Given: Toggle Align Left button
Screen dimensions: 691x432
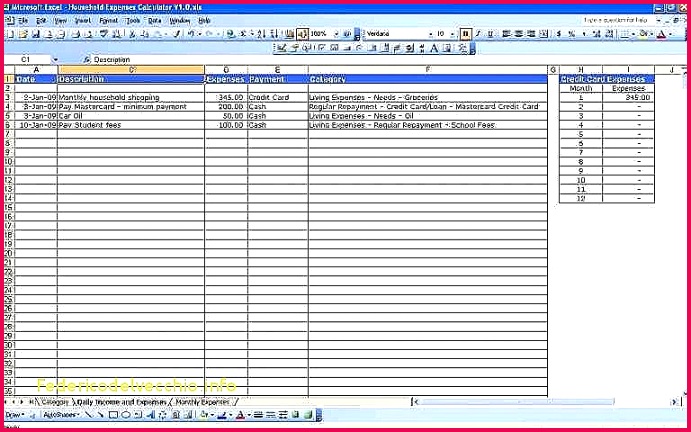Looking at the screenshot, I should coord(506,34).
